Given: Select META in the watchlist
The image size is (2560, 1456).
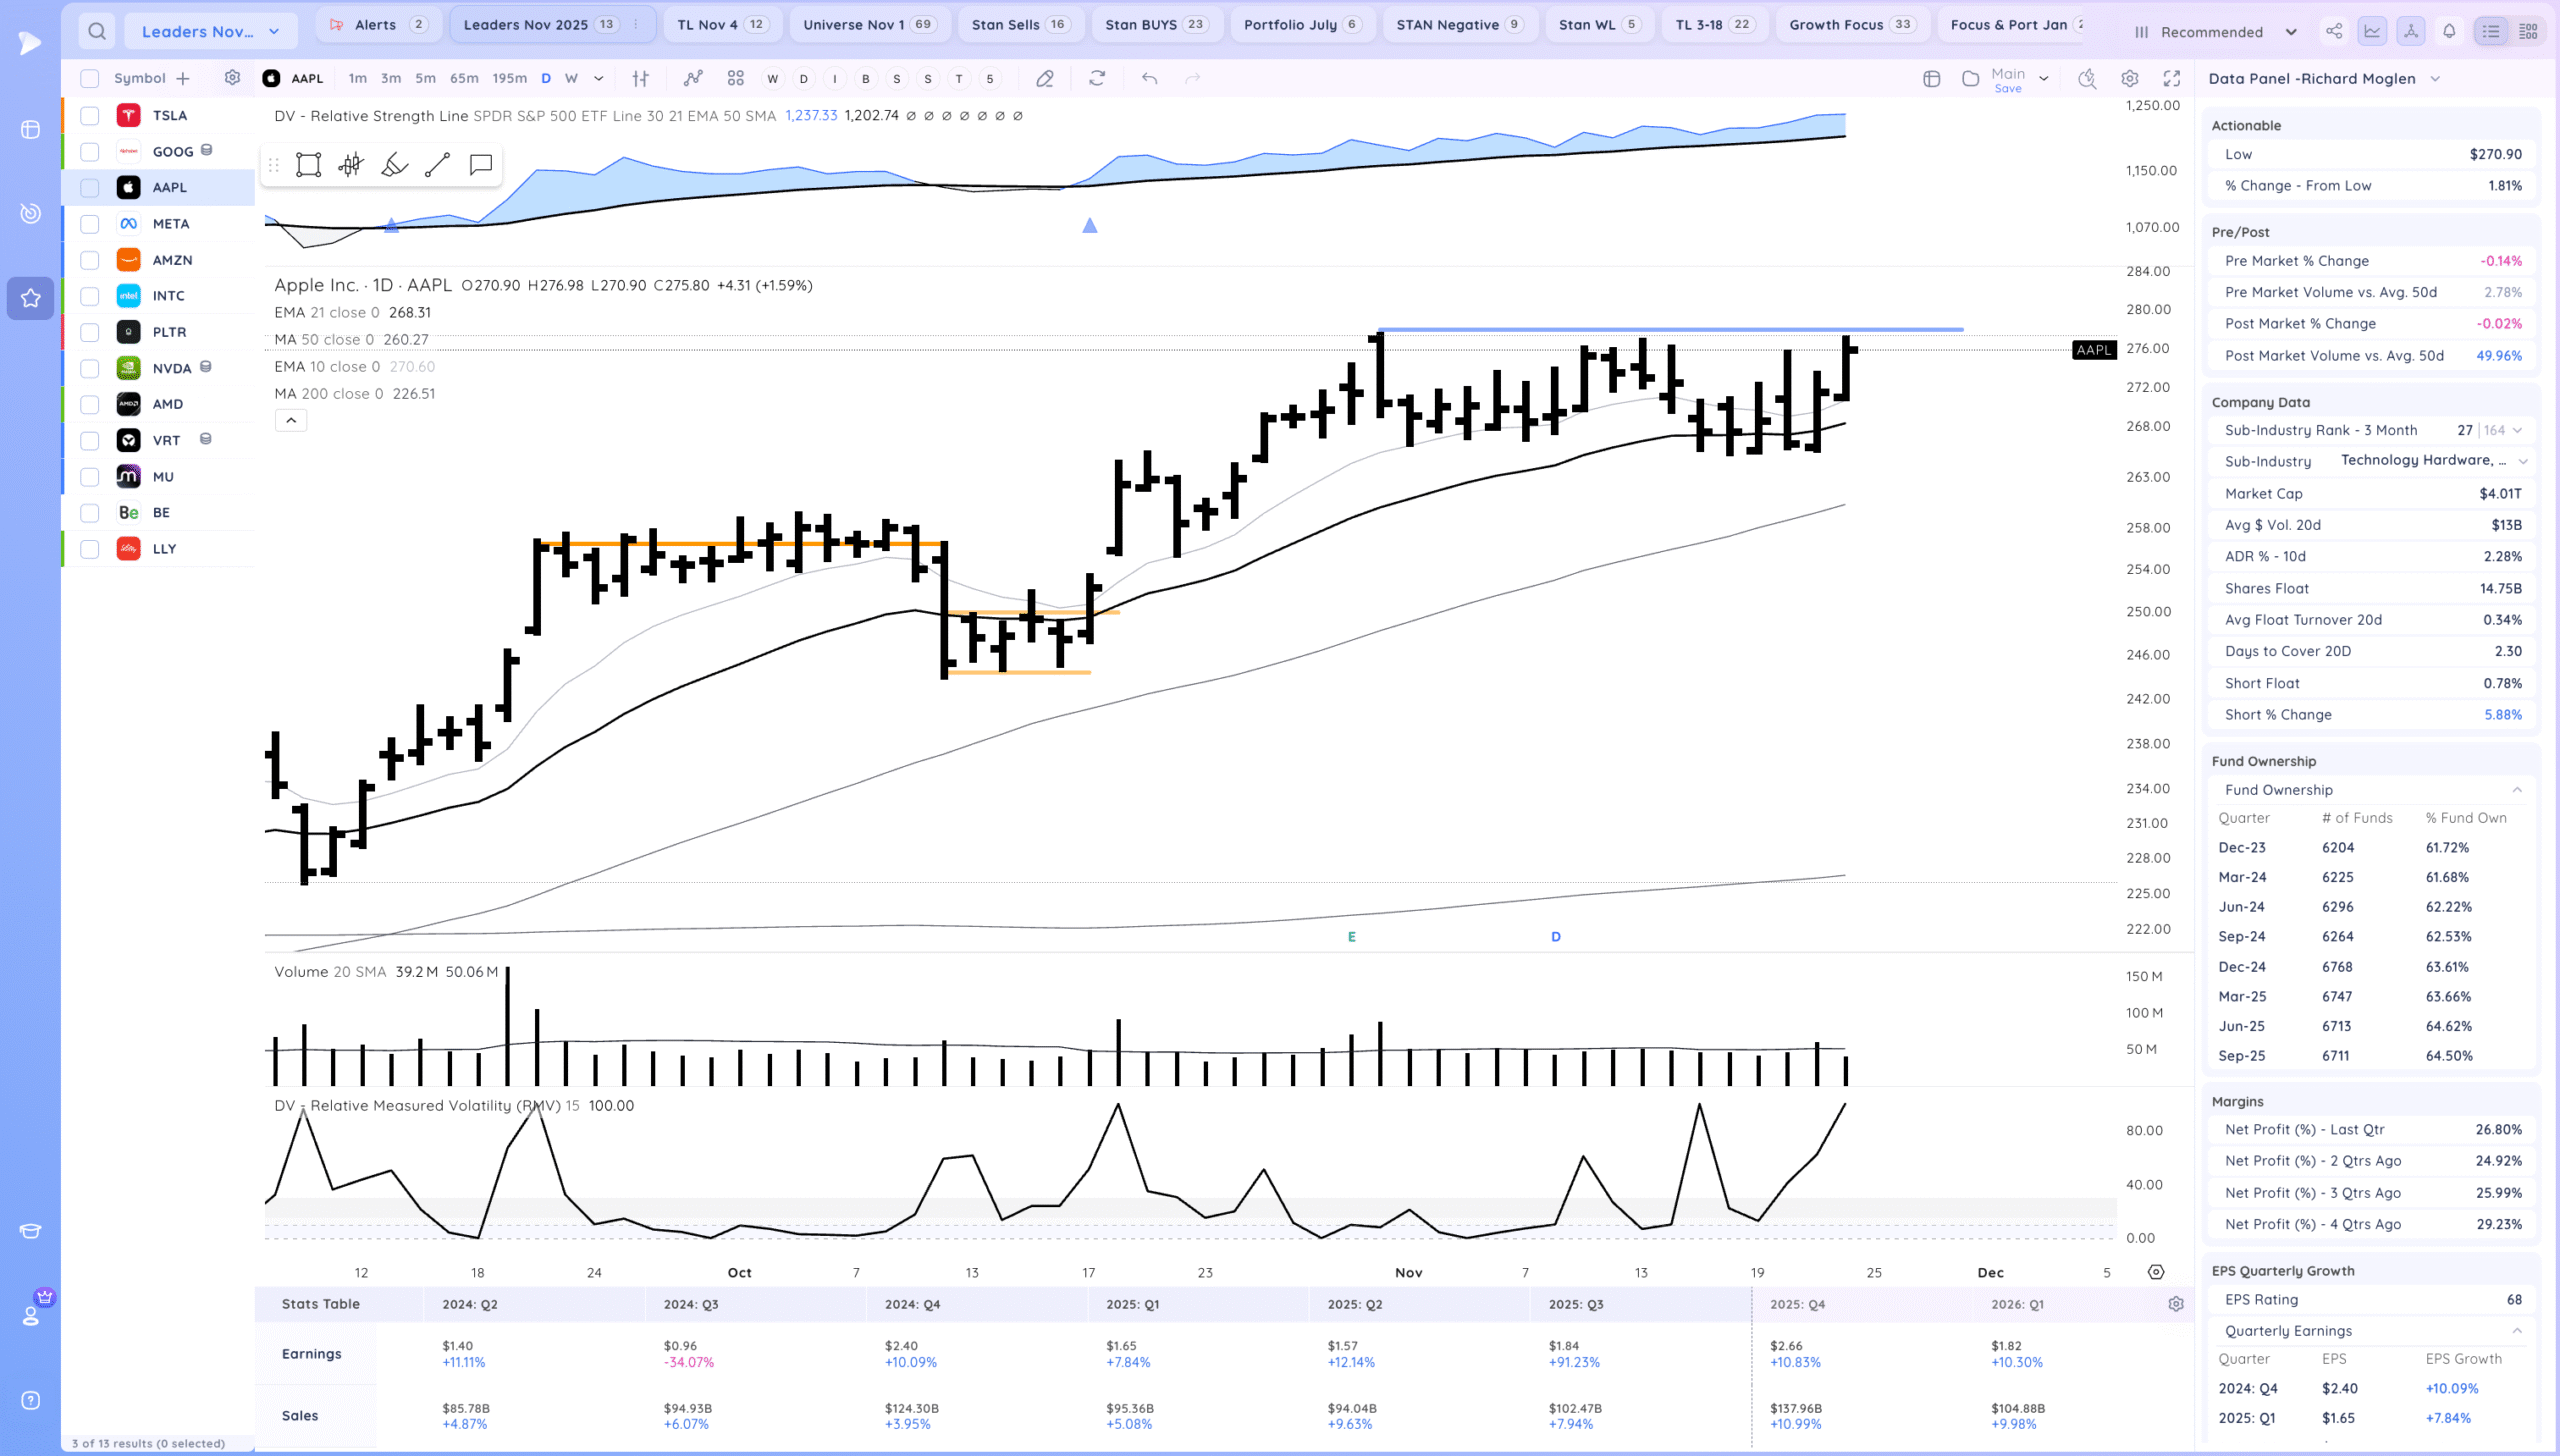Looking at the screenshot, I should click(x=171, y=224).
